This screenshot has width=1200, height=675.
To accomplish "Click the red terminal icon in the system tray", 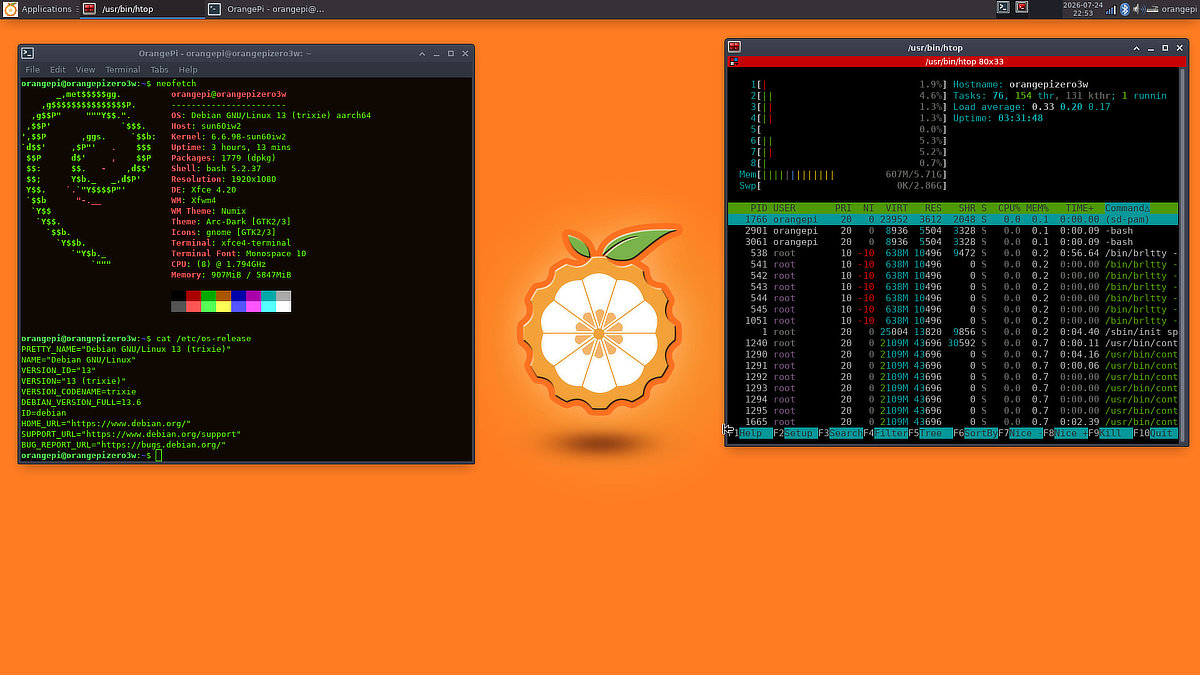I will click(x=1022, y=7).
